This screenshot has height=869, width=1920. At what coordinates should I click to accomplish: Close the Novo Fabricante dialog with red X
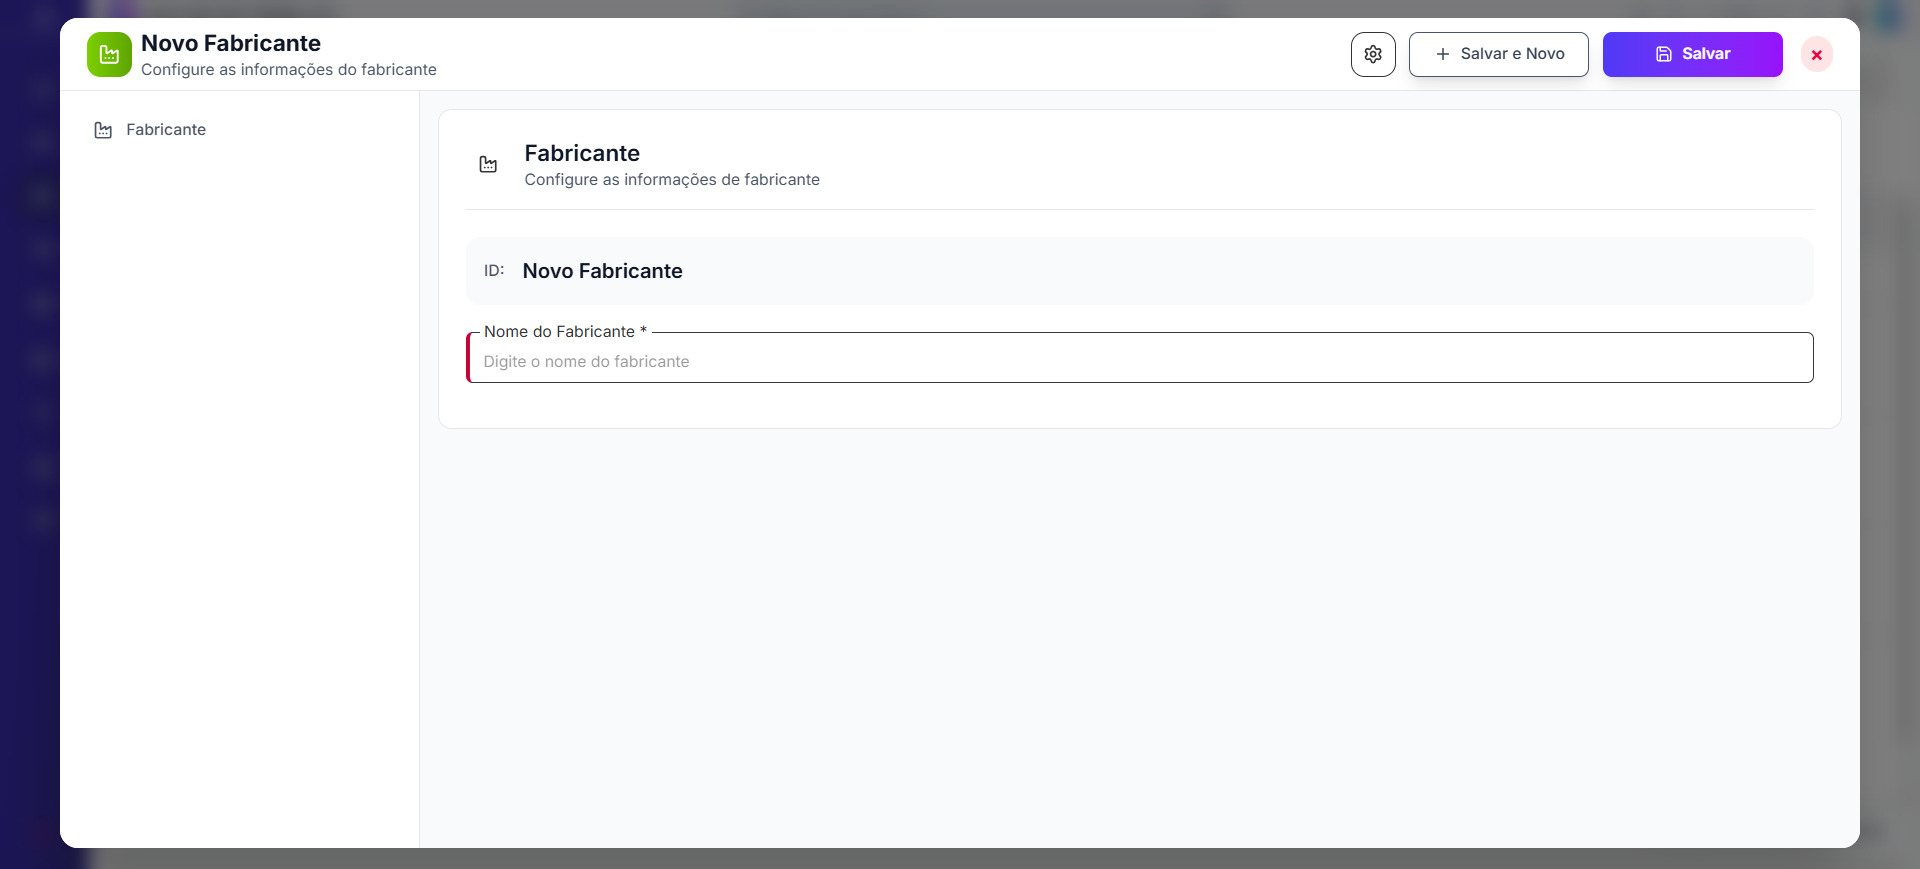tap(1816, 55)
